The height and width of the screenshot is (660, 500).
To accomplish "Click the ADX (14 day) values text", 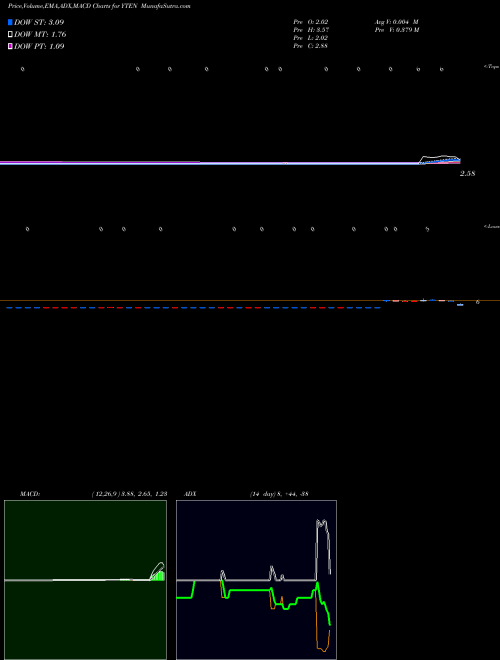I will pyautogui.click(x=279, y=494).
